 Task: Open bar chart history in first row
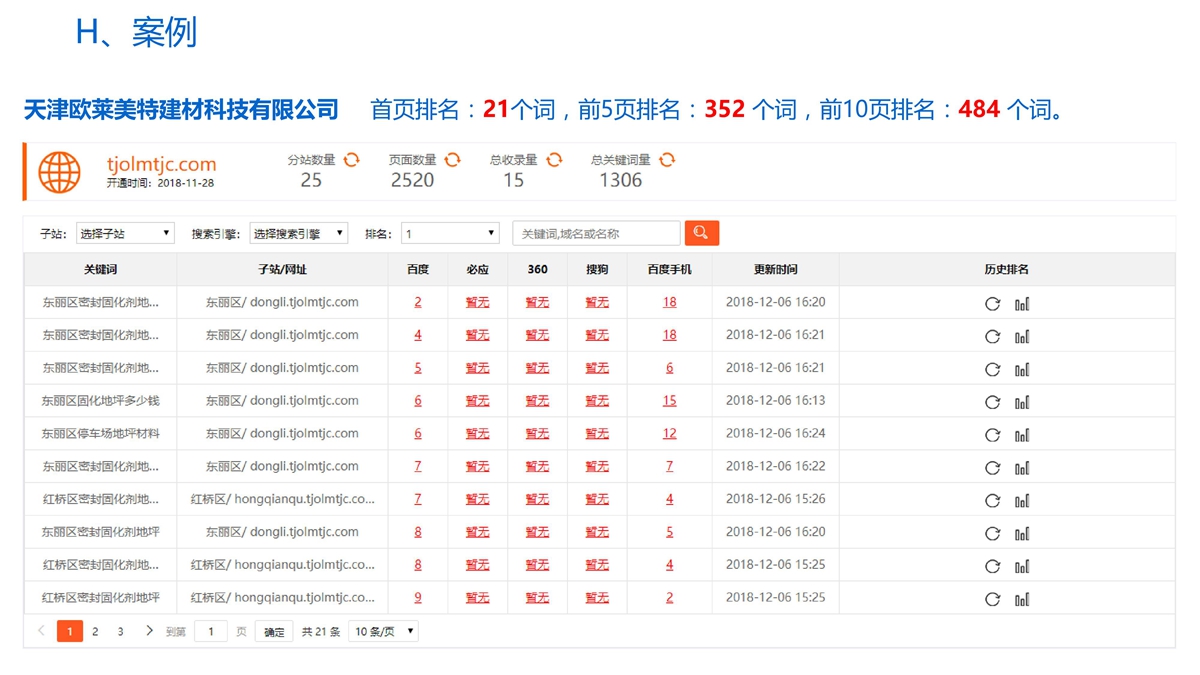click(x=1021, y=304)
